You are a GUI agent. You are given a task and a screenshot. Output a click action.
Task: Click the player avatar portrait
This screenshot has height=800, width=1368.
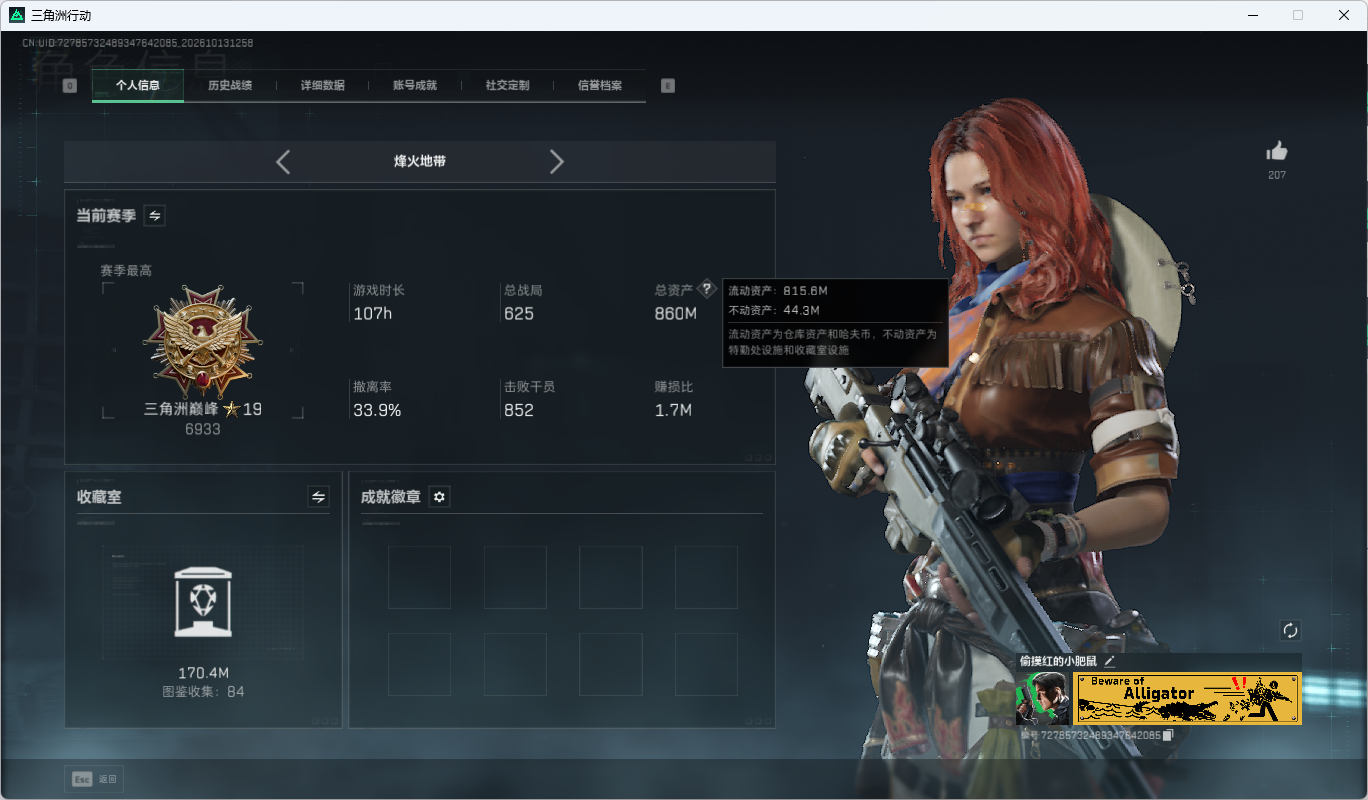tap(1042, 698)
